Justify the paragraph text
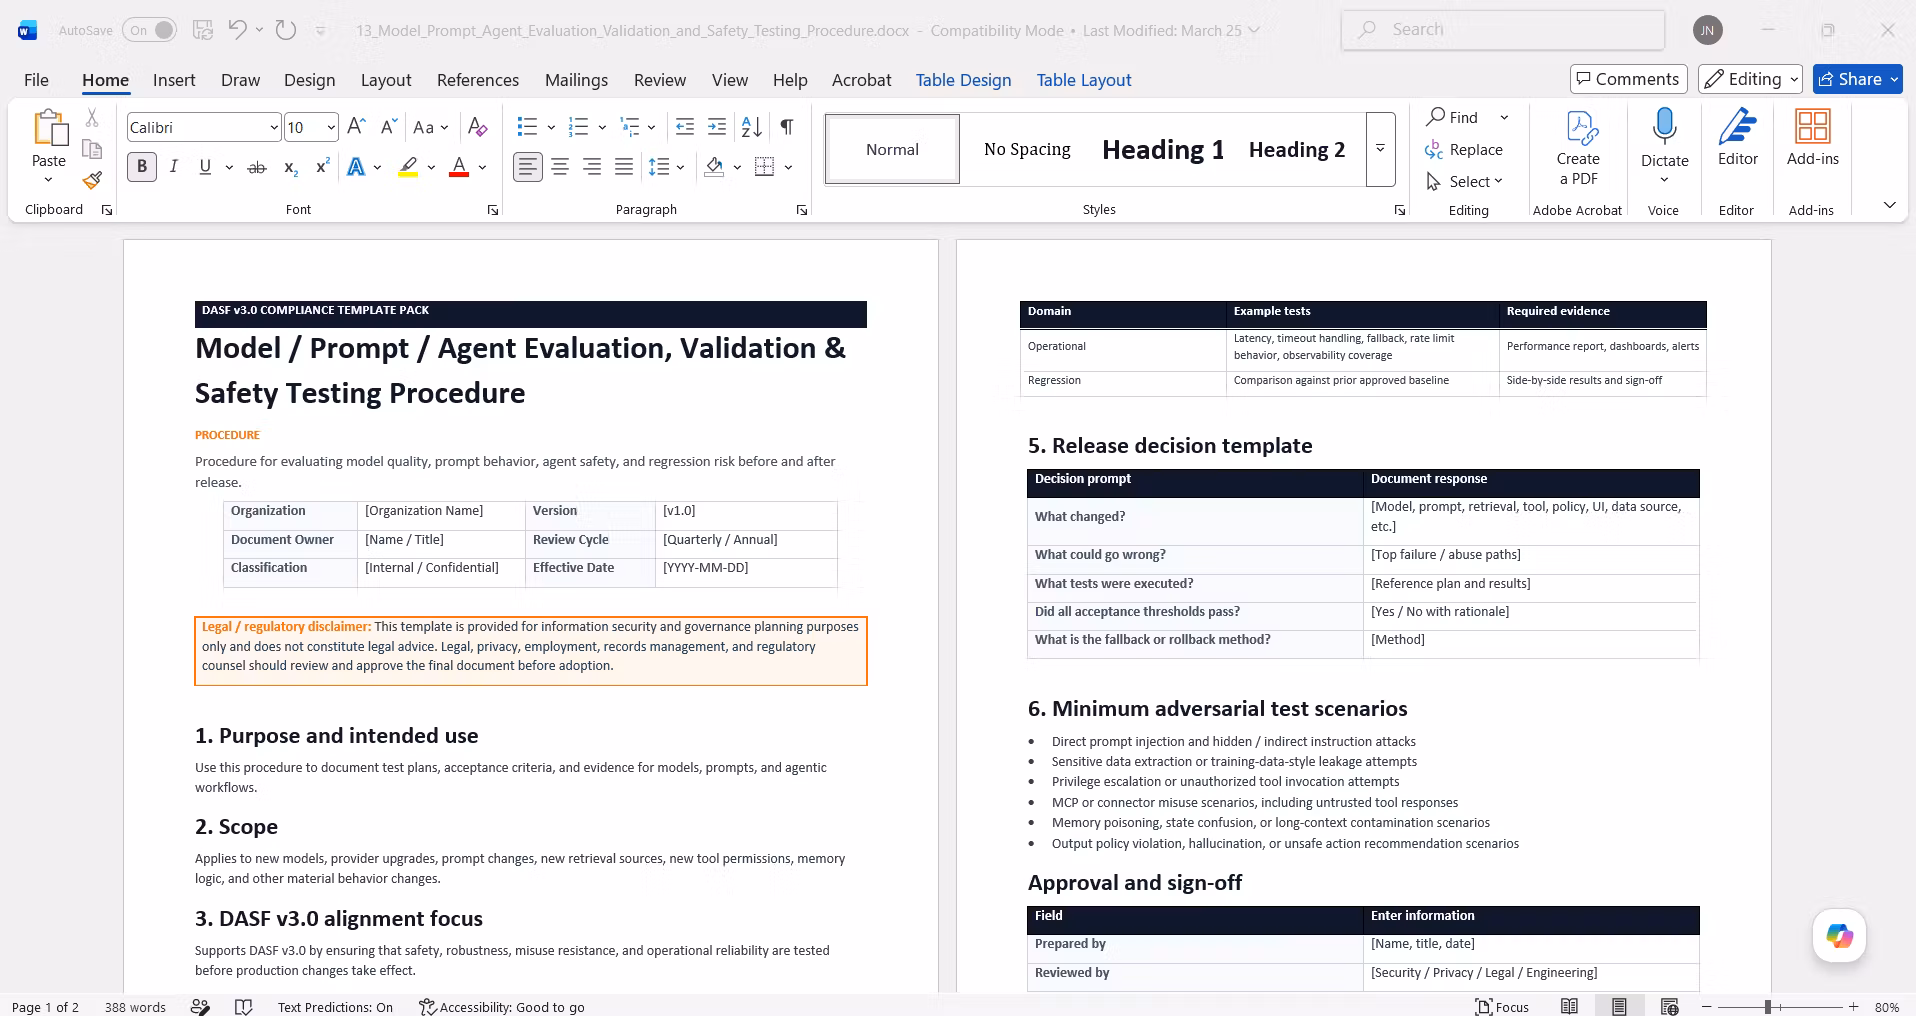 click(x=624, y=167)
